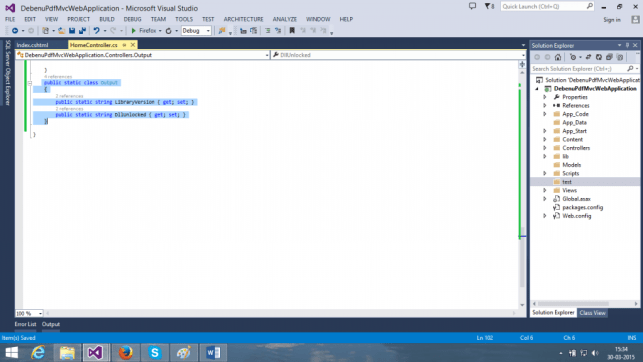Toggle a bookmark on the current line
This screenshot has height=362, width=643.
coord(292,31)
